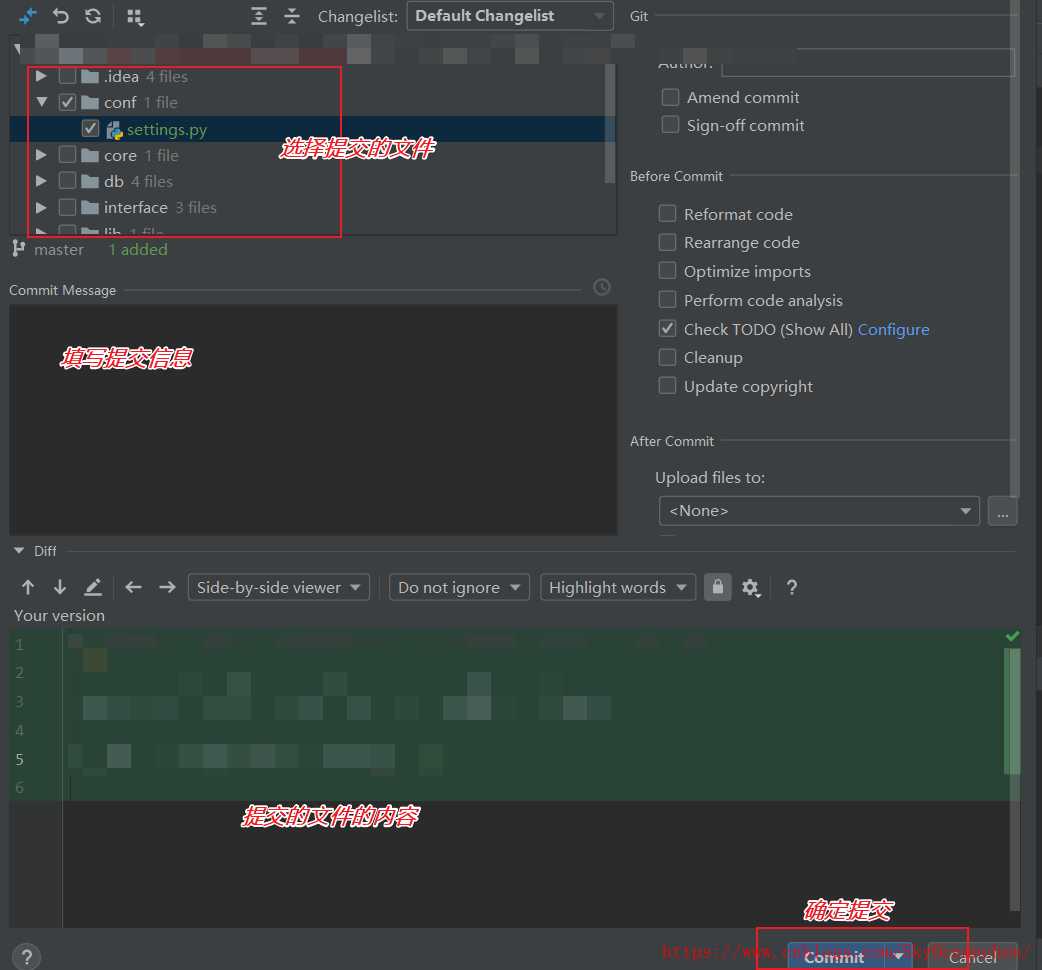Enable Reformat code before commit
The height and width of the screenshot is (970, 1042).
[667, 214]
